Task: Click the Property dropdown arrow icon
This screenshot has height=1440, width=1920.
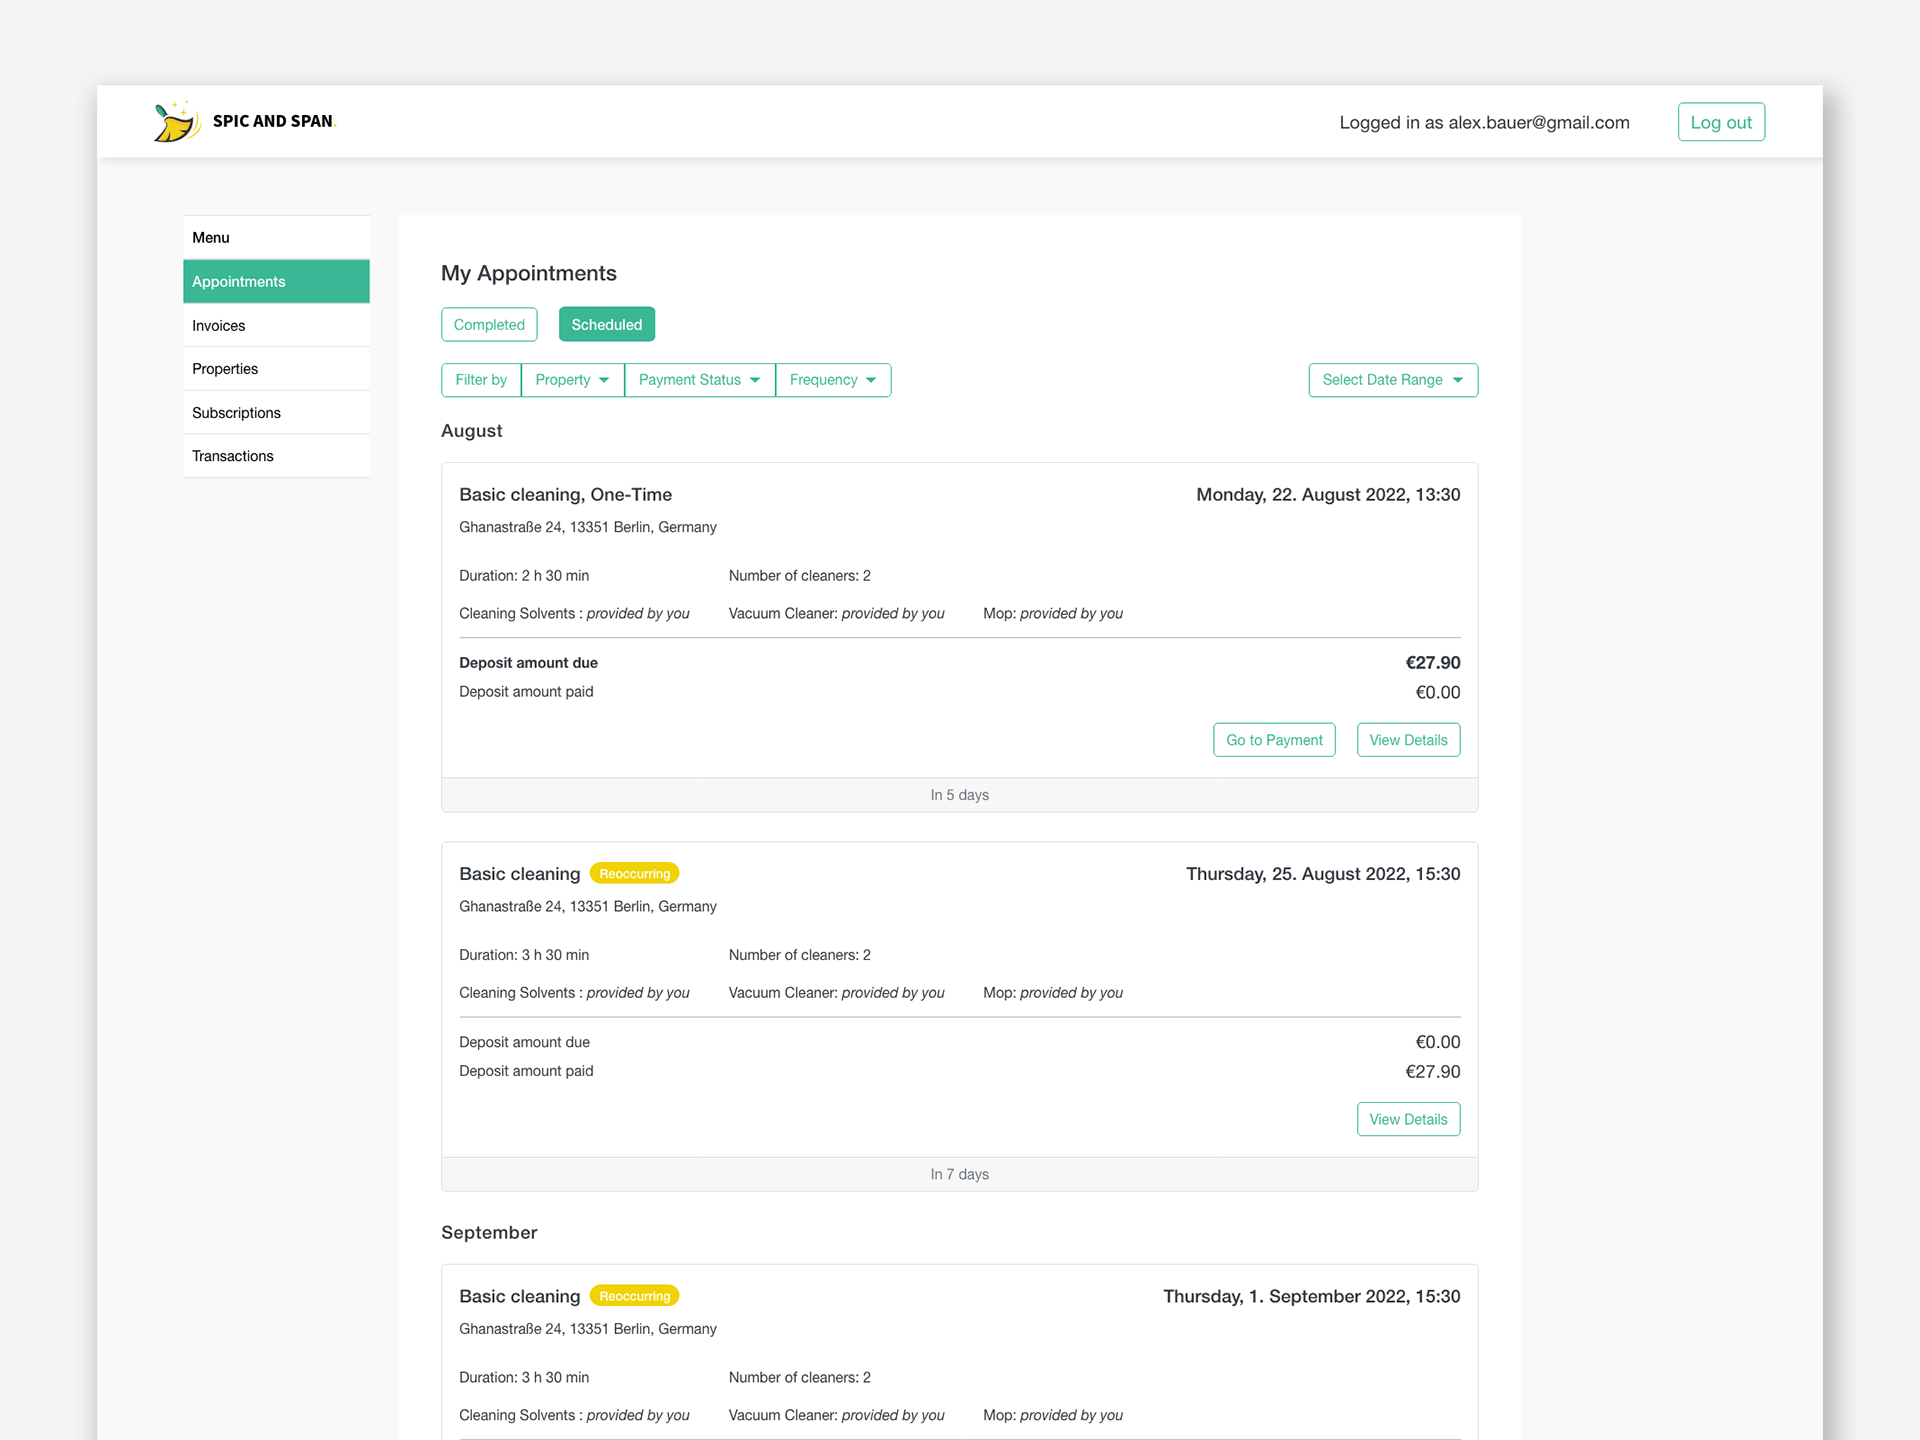Action: click(604, 380)
